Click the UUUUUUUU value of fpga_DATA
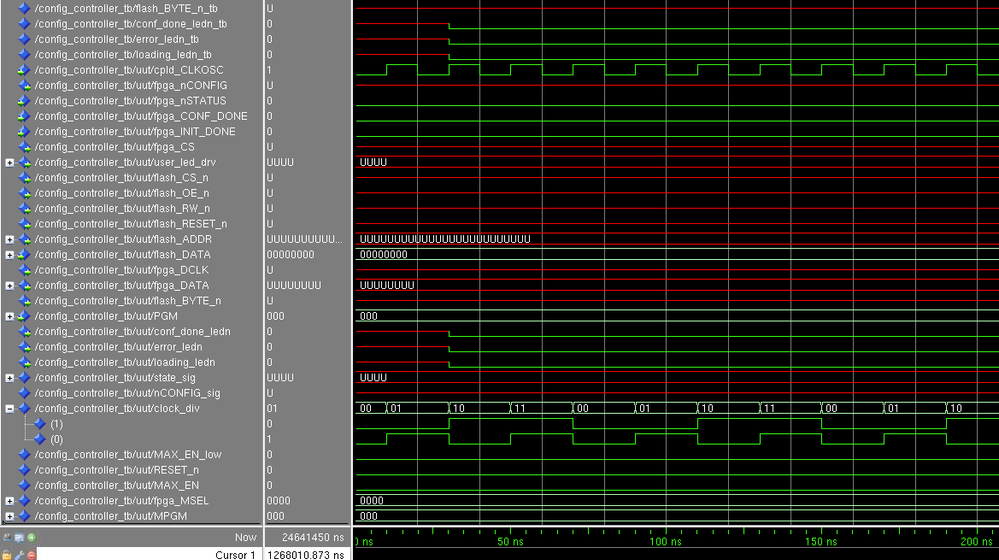 point(294,285)
